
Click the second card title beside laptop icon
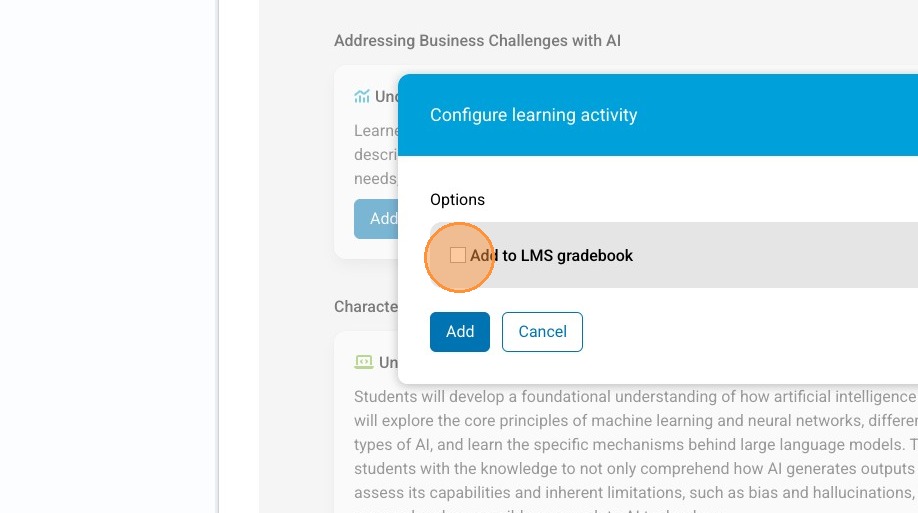(388, 362)
